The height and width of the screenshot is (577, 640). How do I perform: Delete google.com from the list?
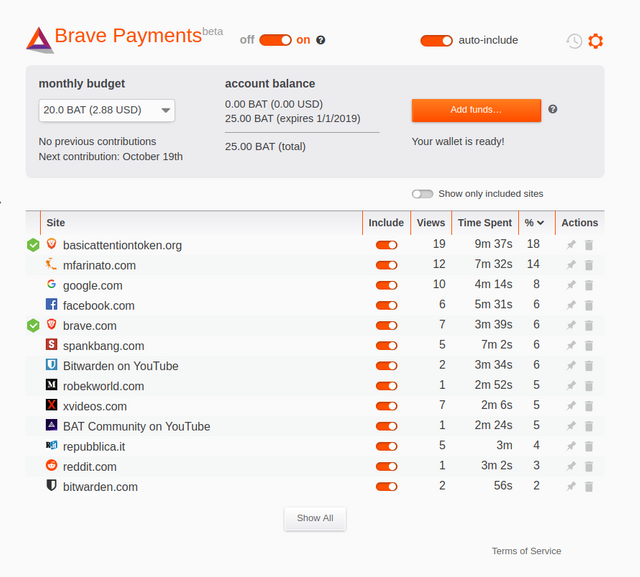589,285
